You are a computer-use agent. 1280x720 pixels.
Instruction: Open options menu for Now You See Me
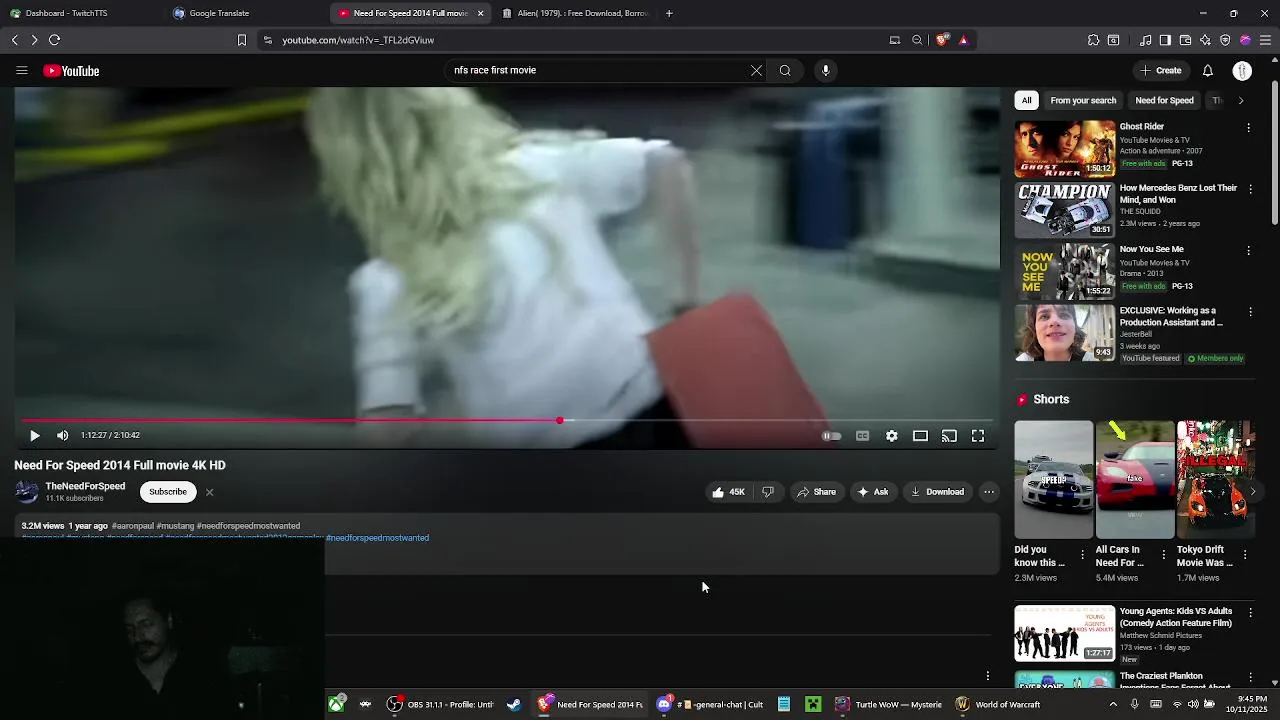point(1248,250)
